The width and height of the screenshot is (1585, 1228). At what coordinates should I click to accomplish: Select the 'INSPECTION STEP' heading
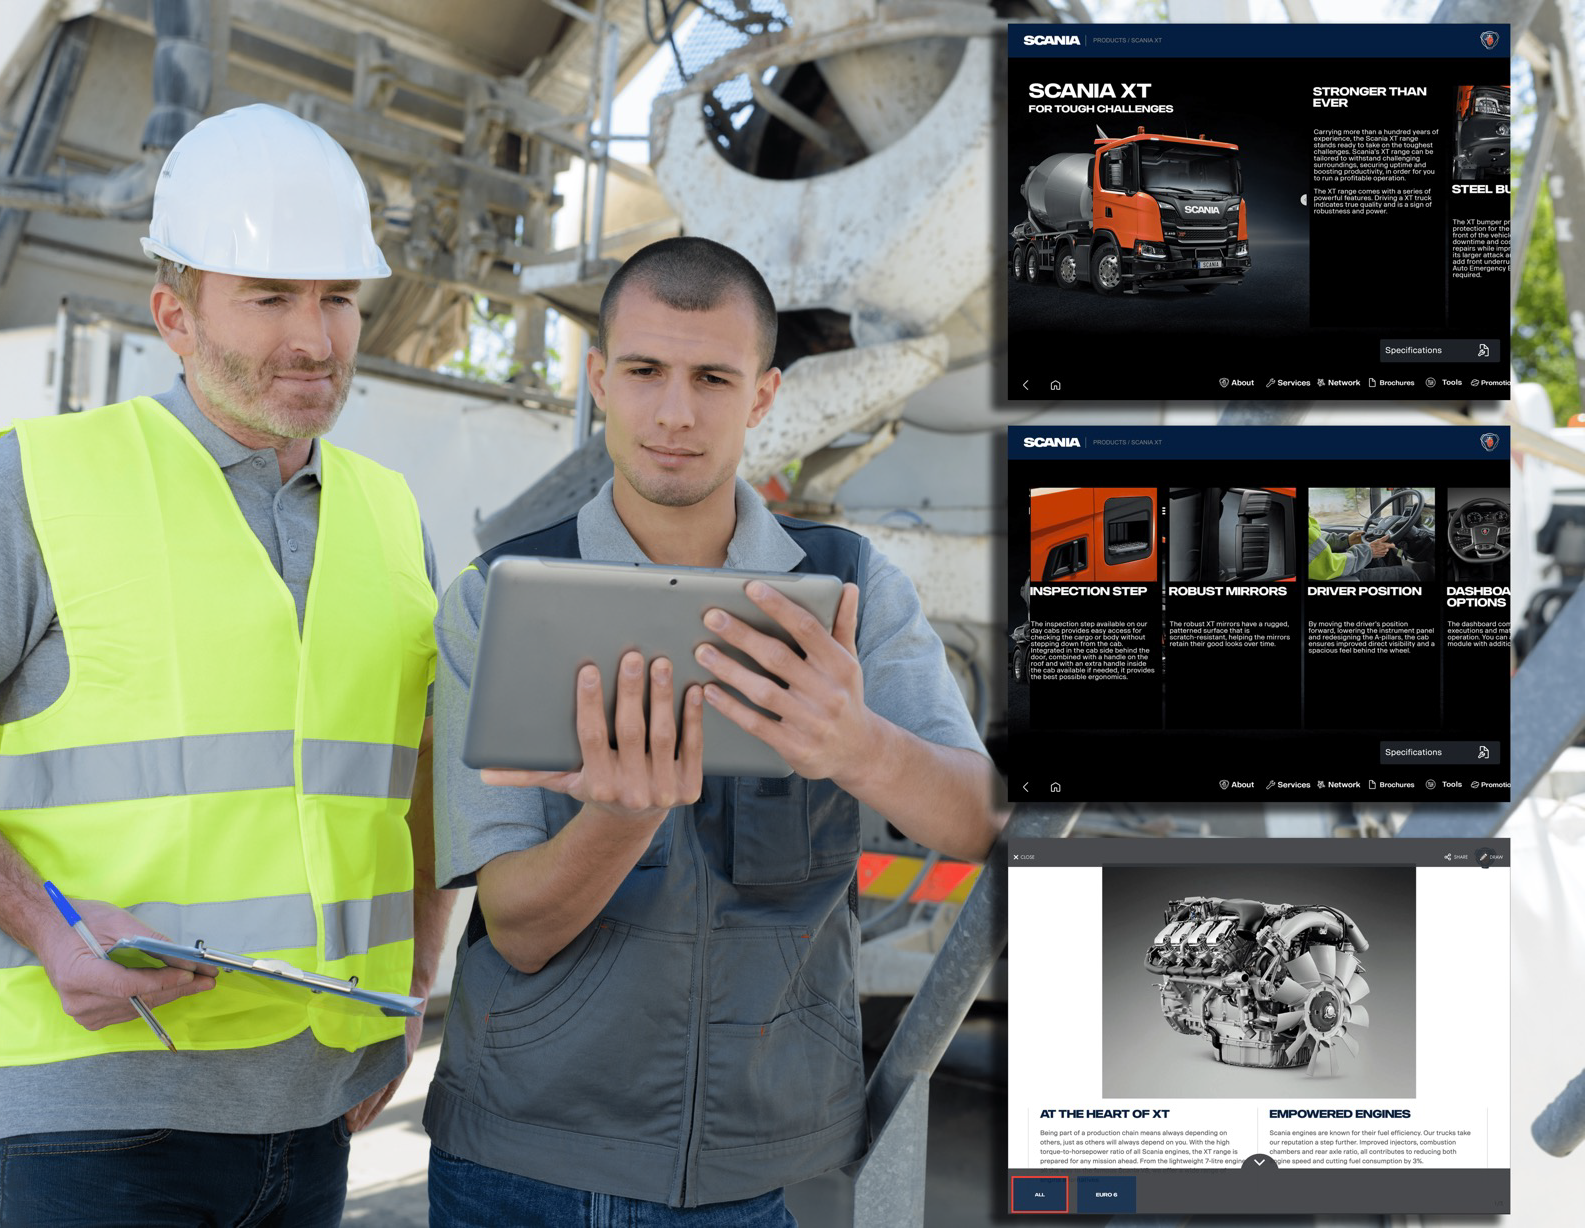tap(1088, 591)
